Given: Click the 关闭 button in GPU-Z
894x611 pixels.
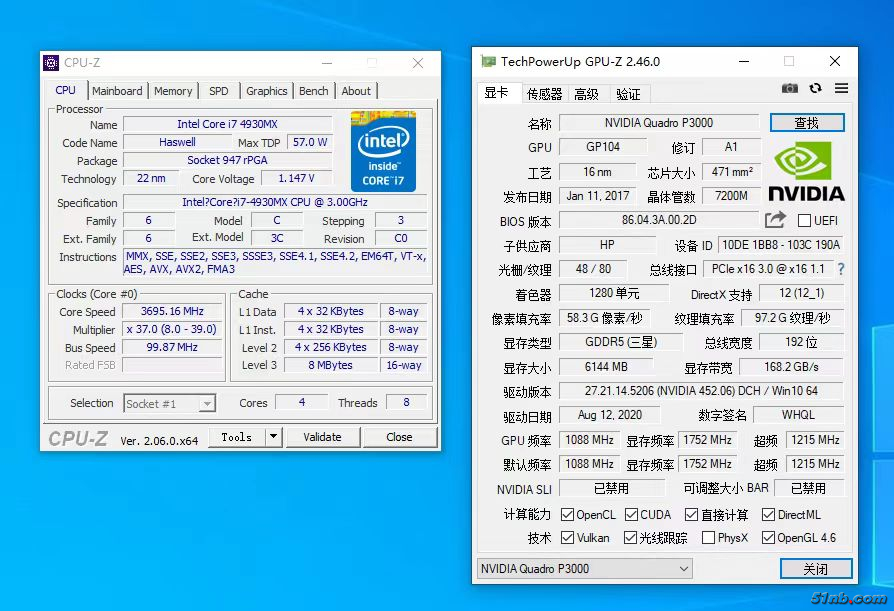Looking at the screenshot, I should tap(816, 568).
